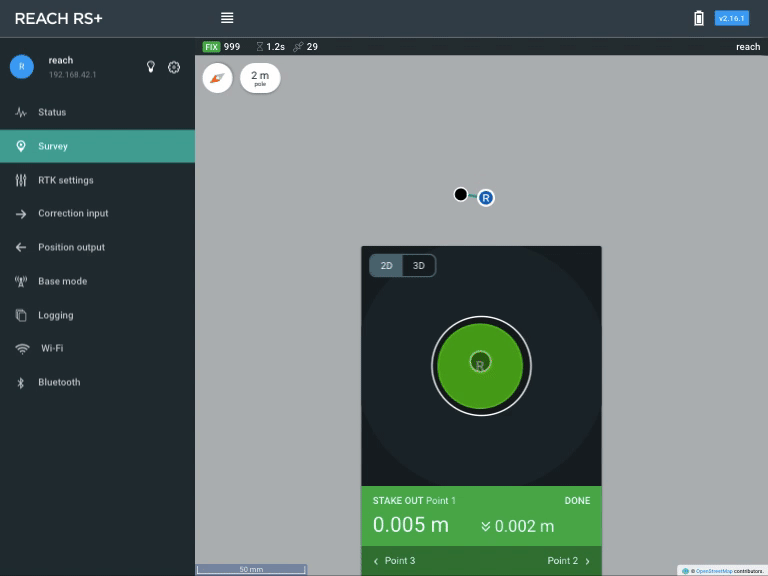Image resolution: width=768 pixels, height=576 pixels.
Task: Click the compass orientation button on map
Action: [217, 78]
